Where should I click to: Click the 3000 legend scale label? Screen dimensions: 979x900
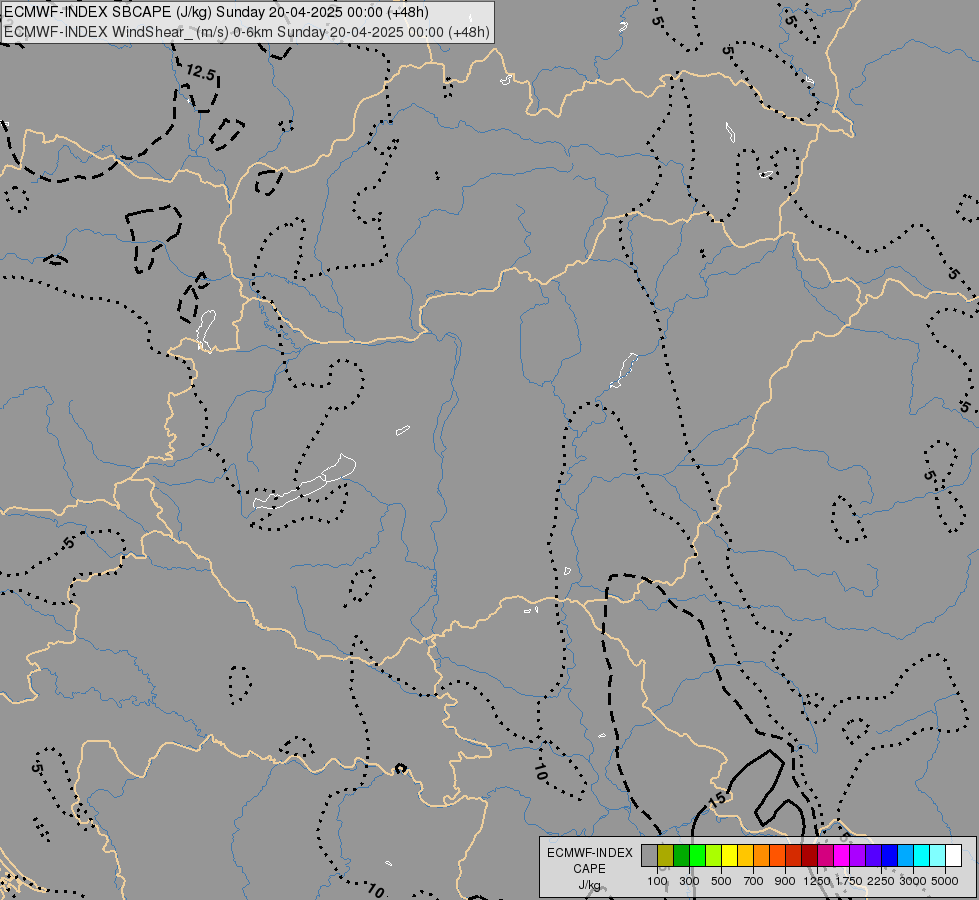(913, 881)
